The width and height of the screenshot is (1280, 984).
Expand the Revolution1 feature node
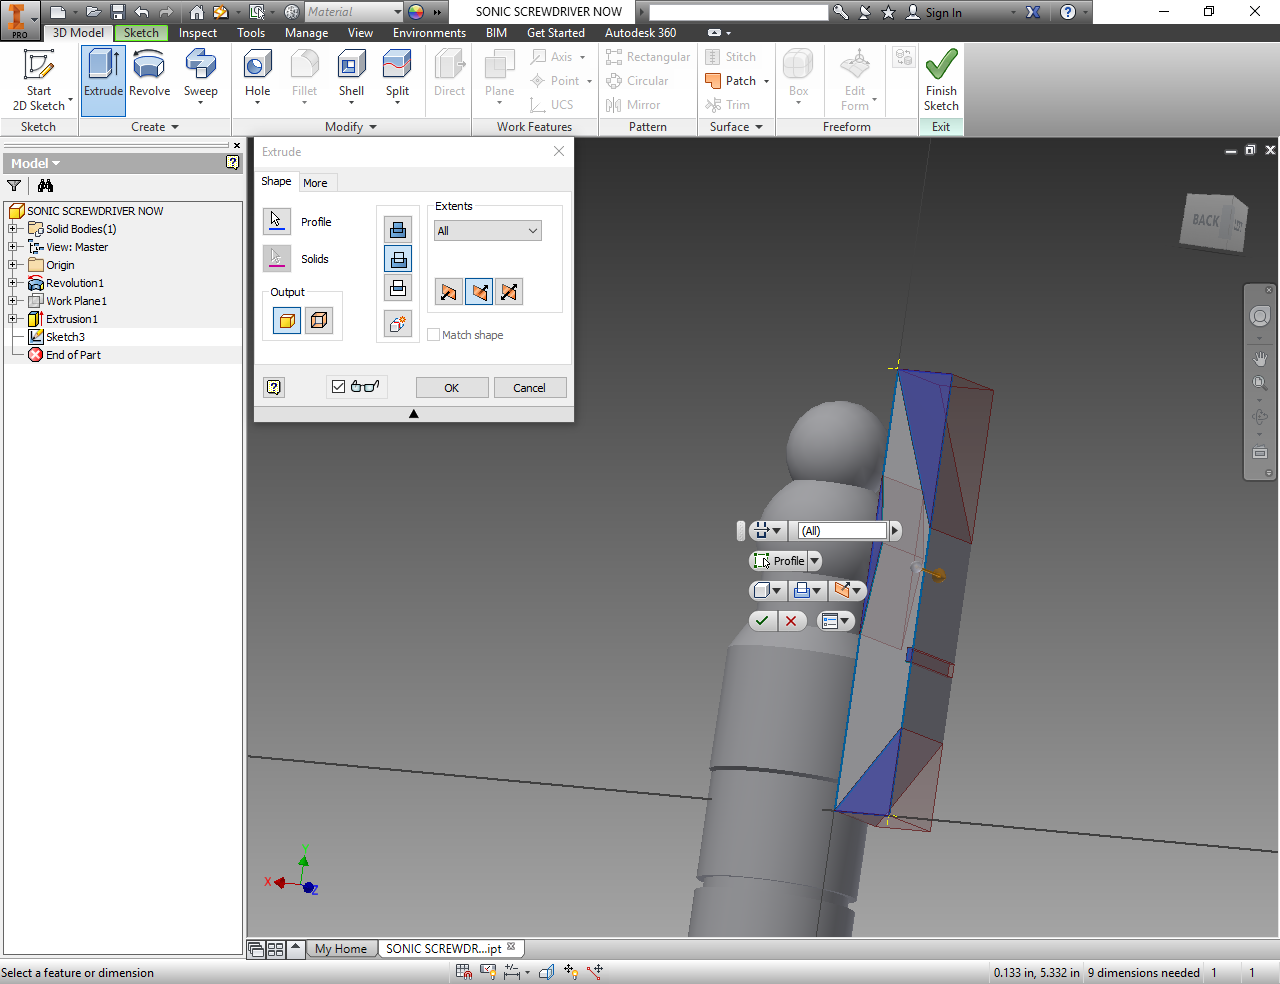tap(13, 283)
